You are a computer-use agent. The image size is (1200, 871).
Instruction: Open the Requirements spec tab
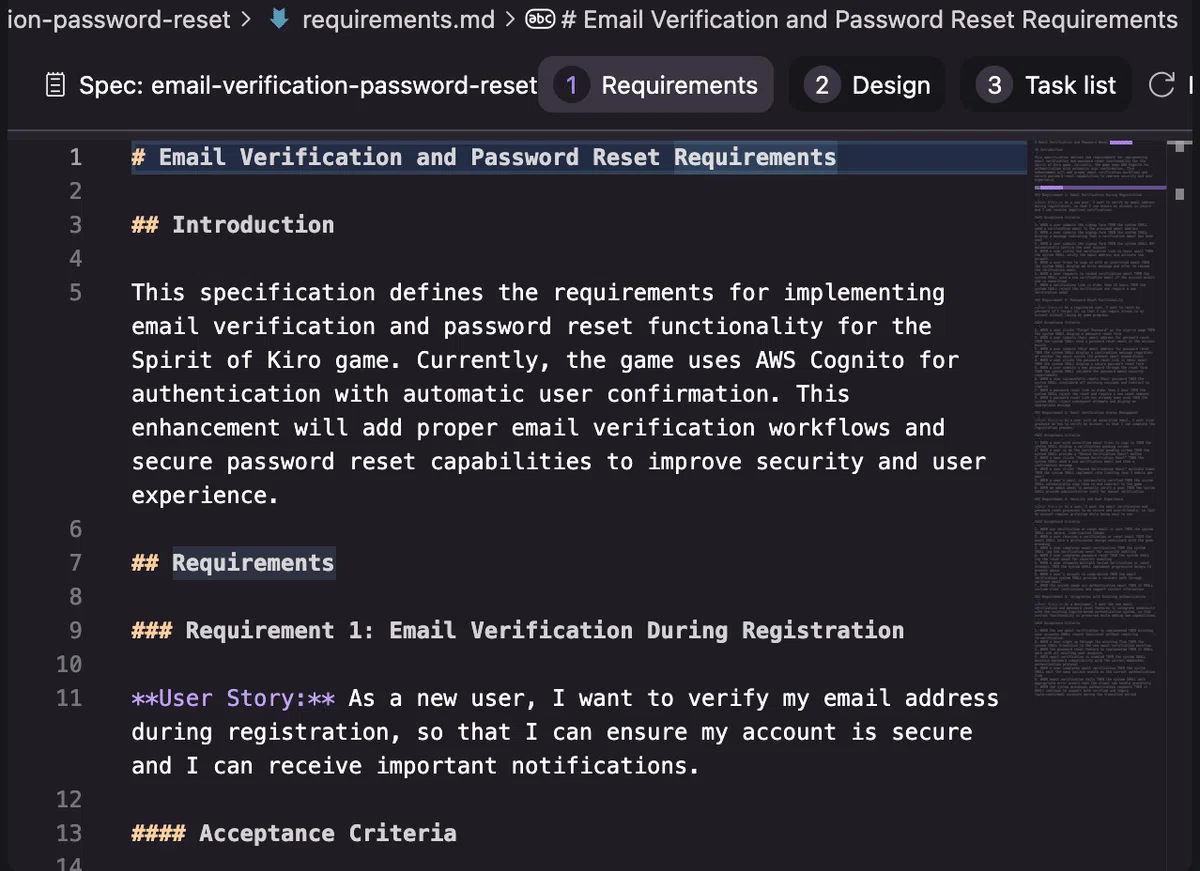click(x=655, y=86)
